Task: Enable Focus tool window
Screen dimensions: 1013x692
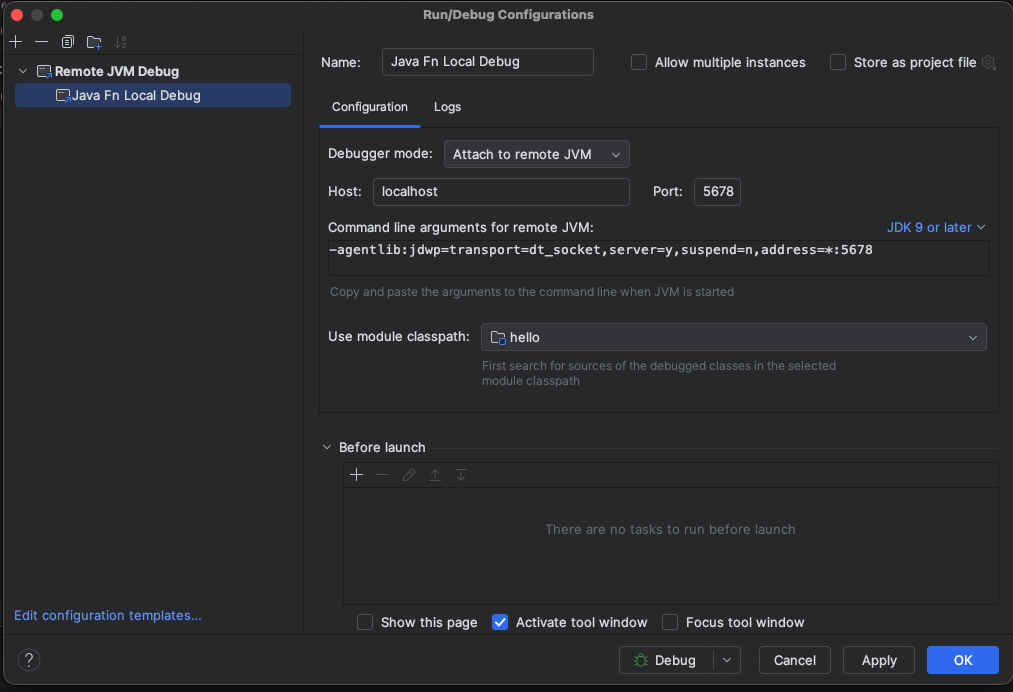Action: pyautogui.click(x=670, y=622)
